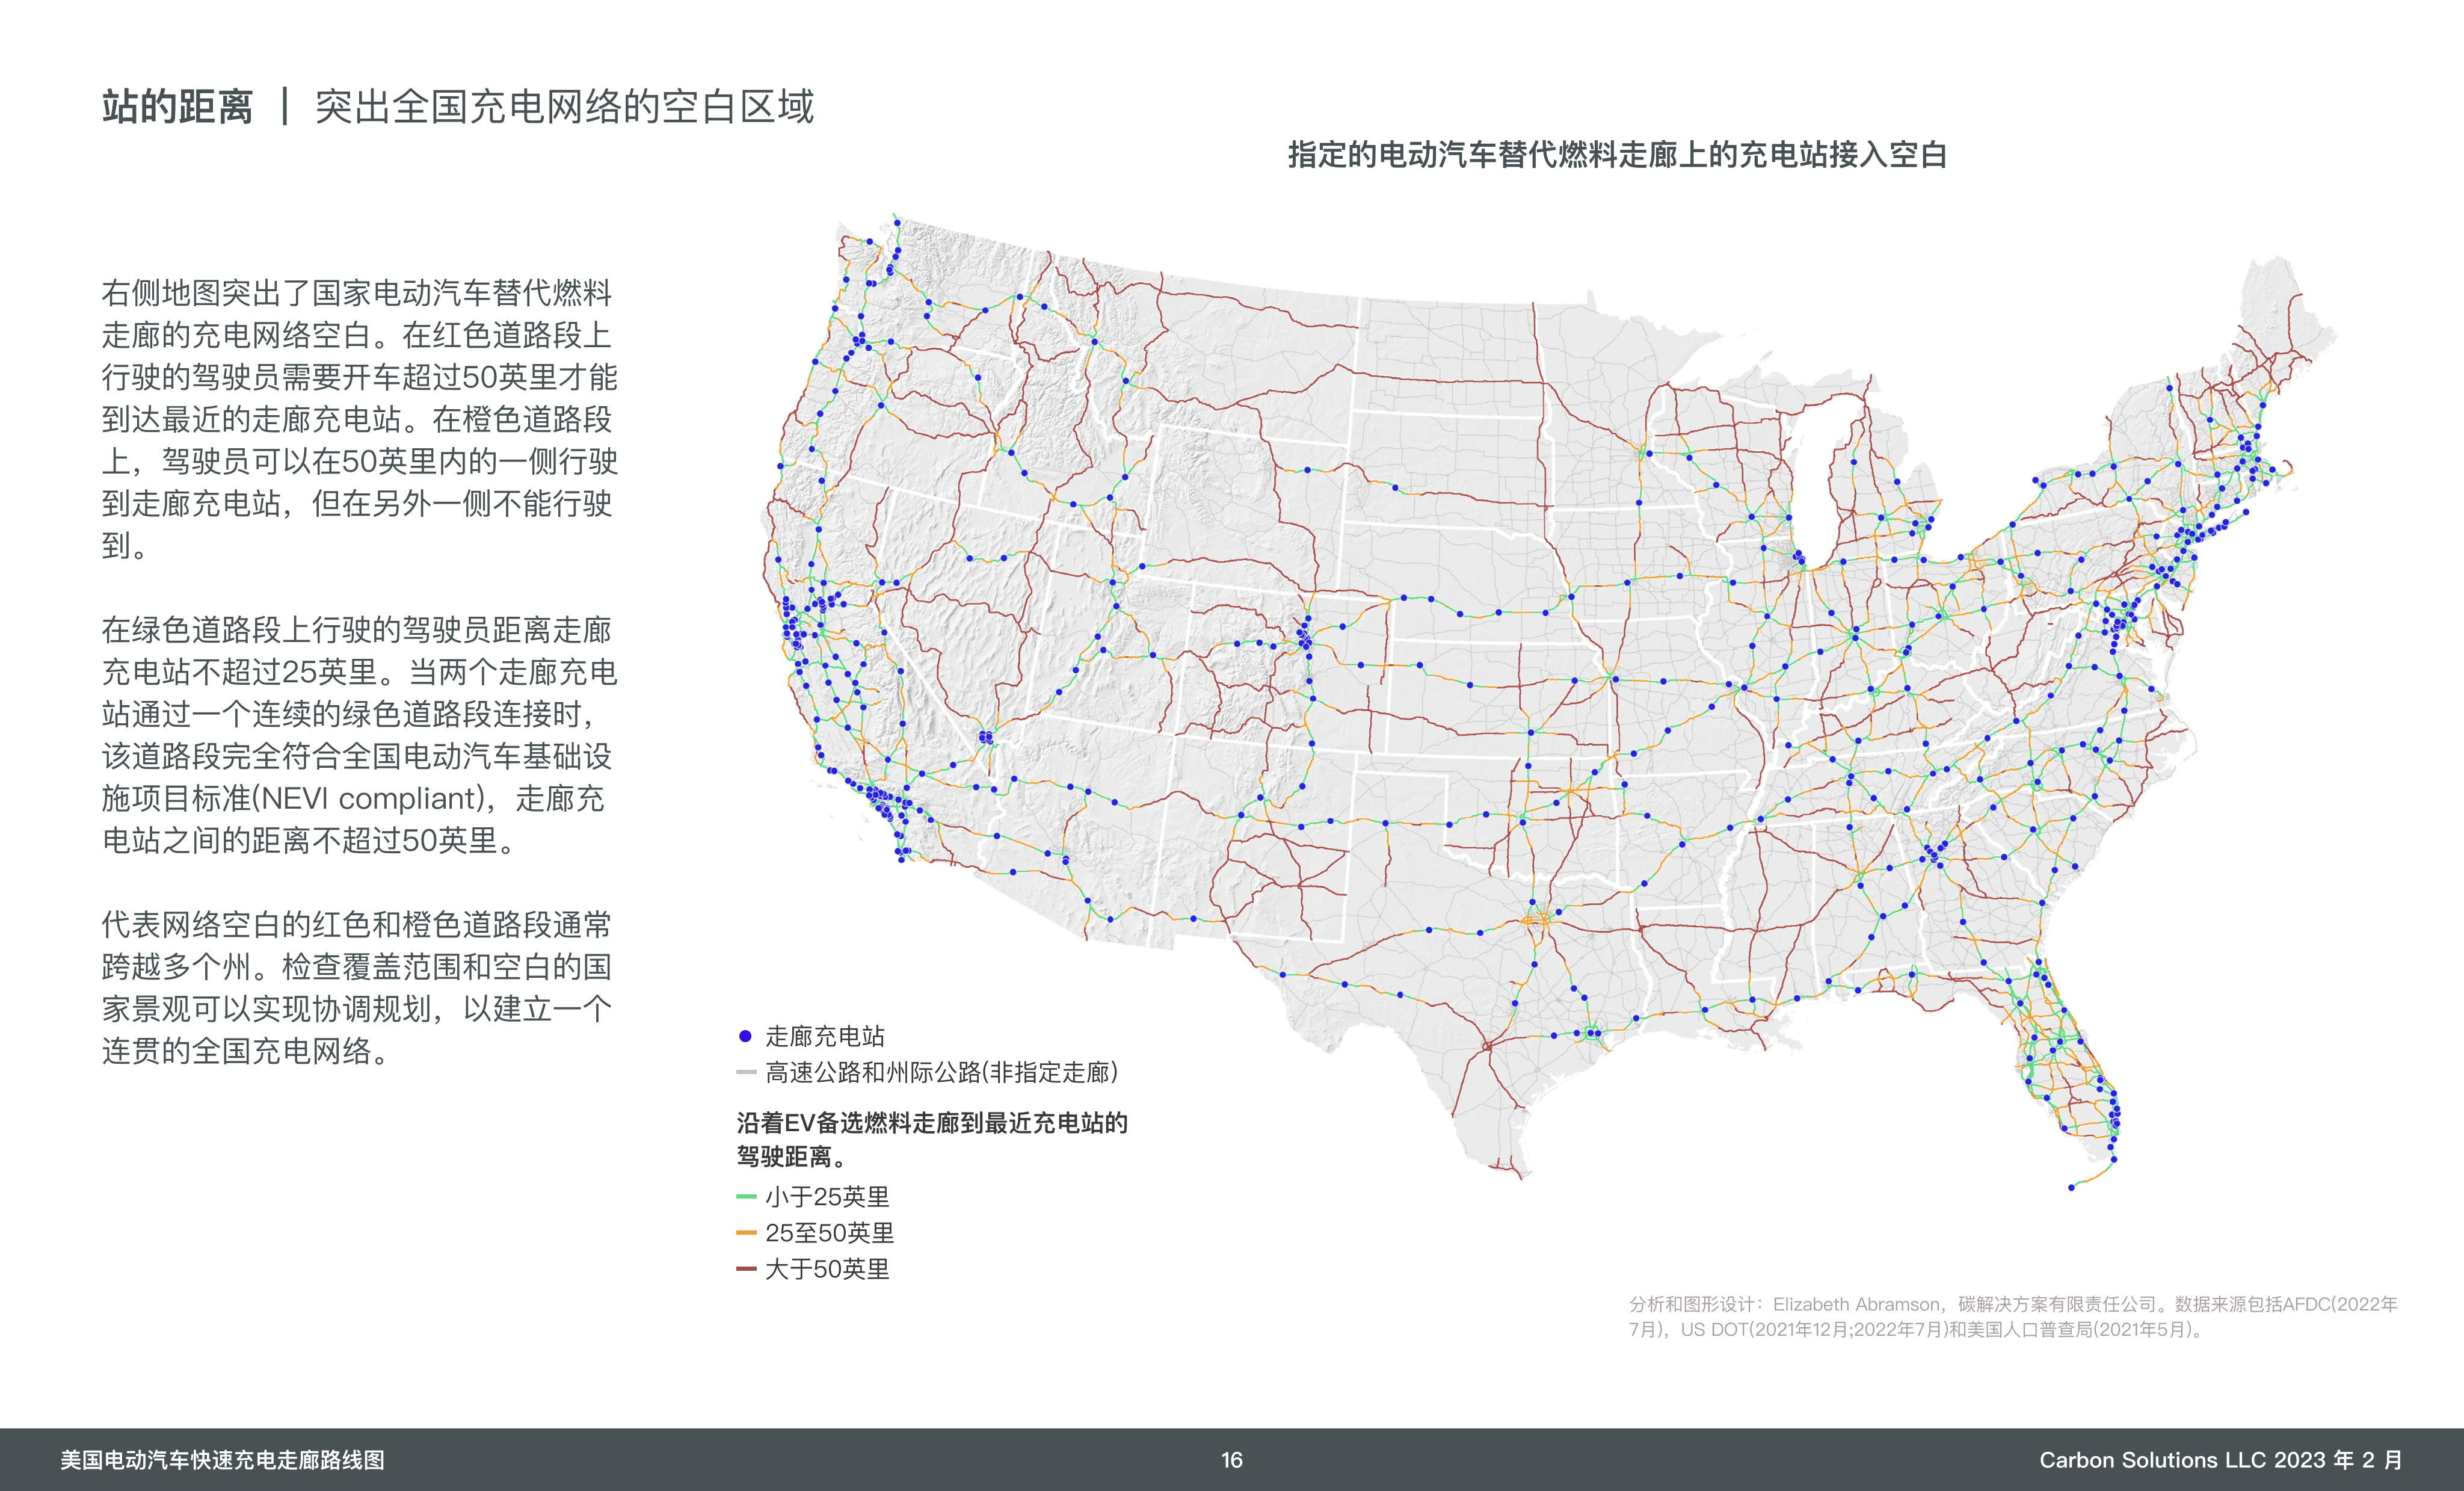2464x1491 pixels.
Task: Click the blue dot legend marker for 走廊充电站
Action: [745, 1036]
